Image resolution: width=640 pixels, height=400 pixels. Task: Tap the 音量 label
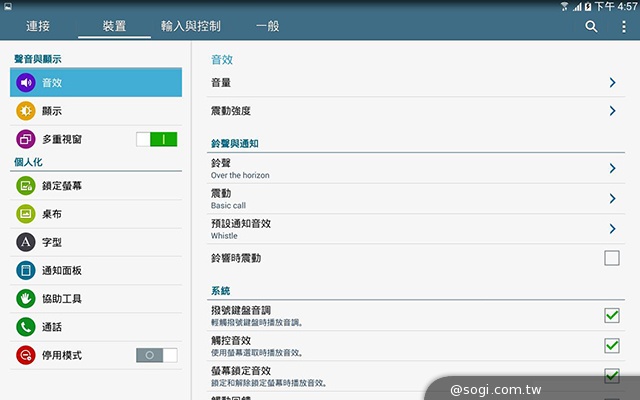[x=221, y=83]
